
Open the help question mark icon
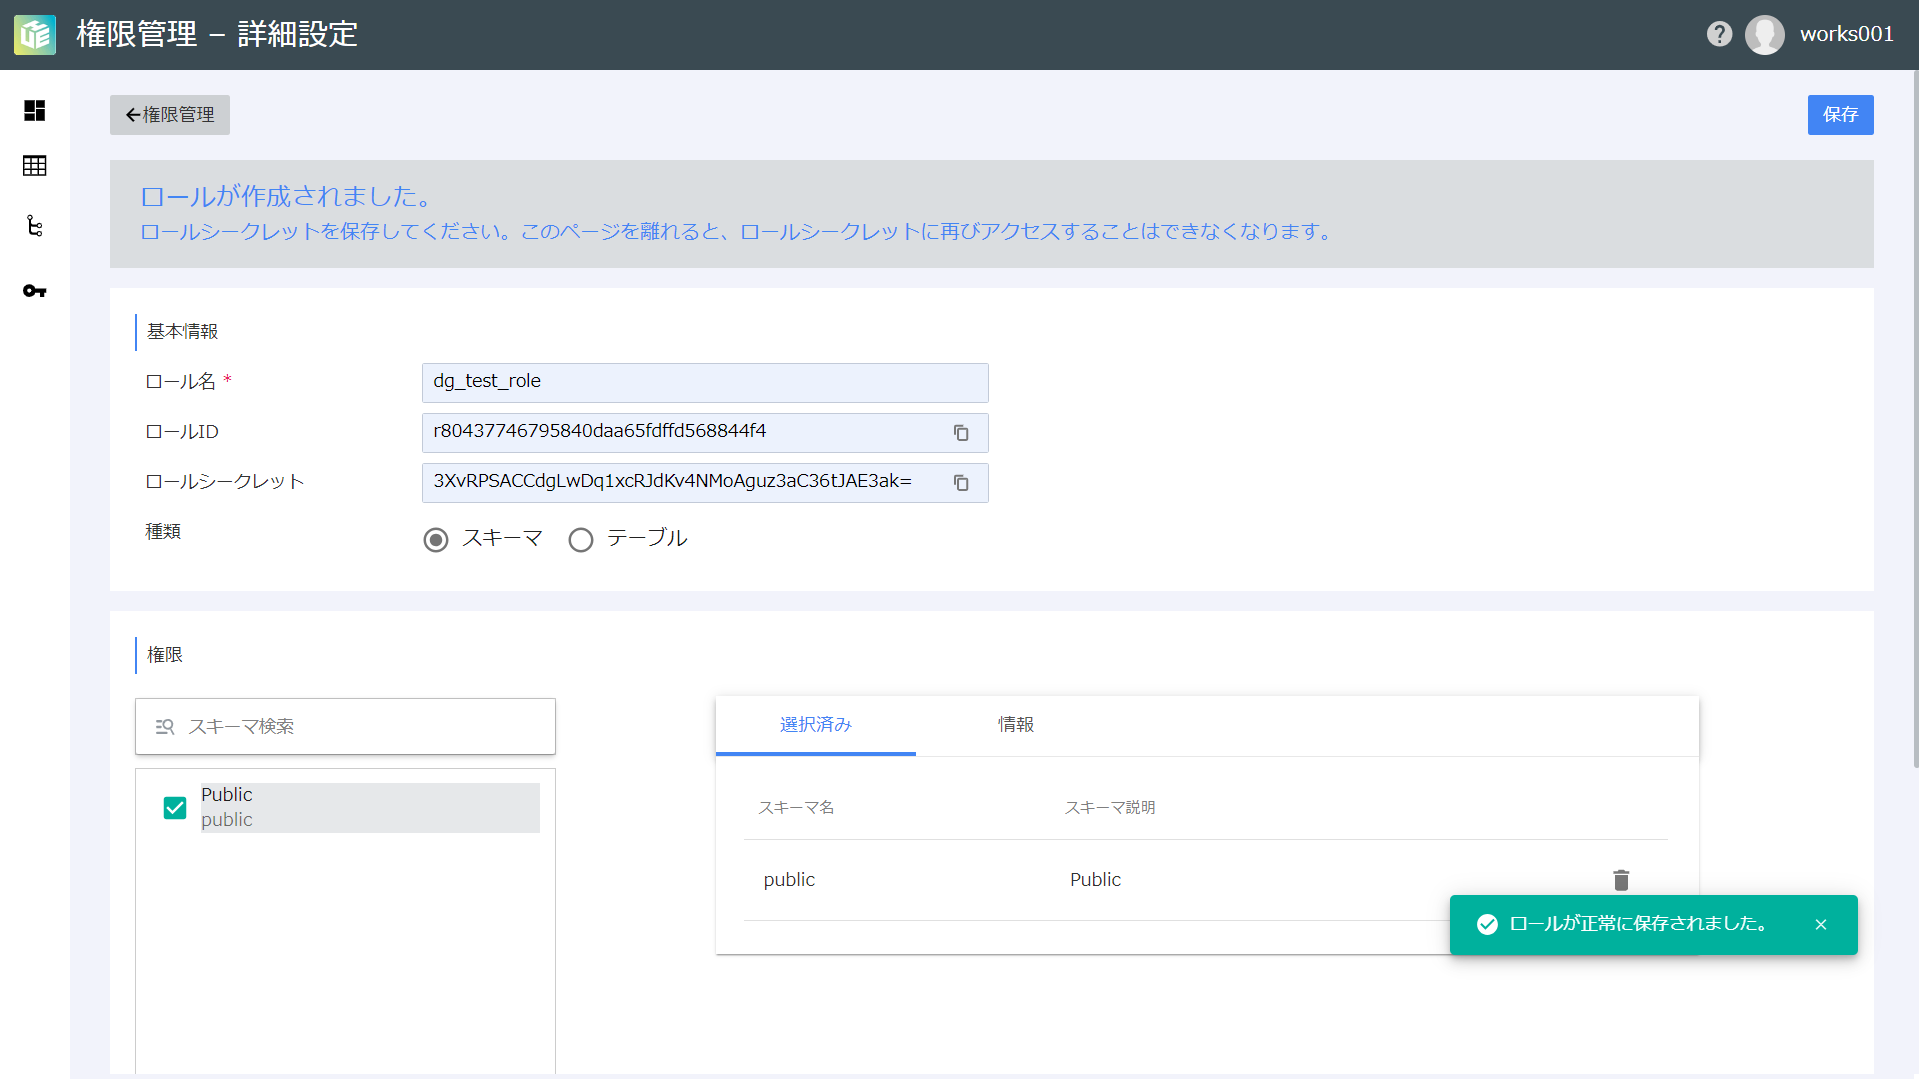1719,34
